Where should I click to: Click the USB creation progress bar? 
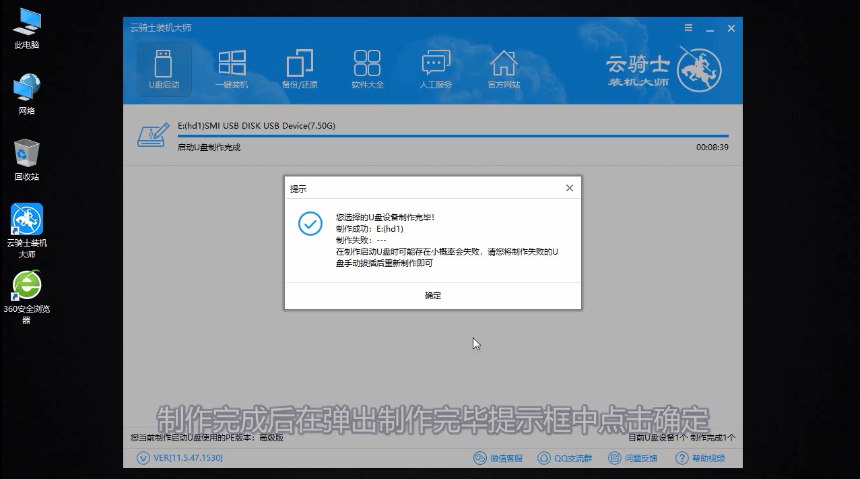tap(453, 136)
